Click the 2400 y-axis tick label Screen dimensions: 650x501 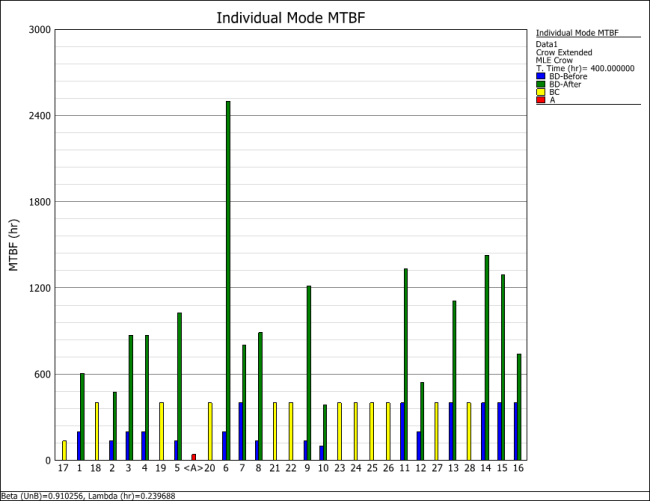(39, 116)
